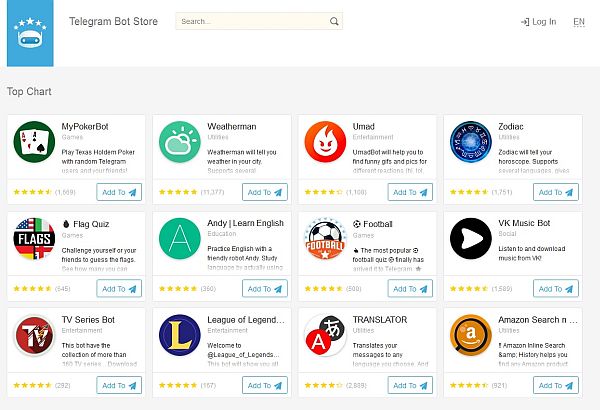Open the Zodiac wheel icon
Viewport: 600px width, 410px height.
(x=471, y=142)
